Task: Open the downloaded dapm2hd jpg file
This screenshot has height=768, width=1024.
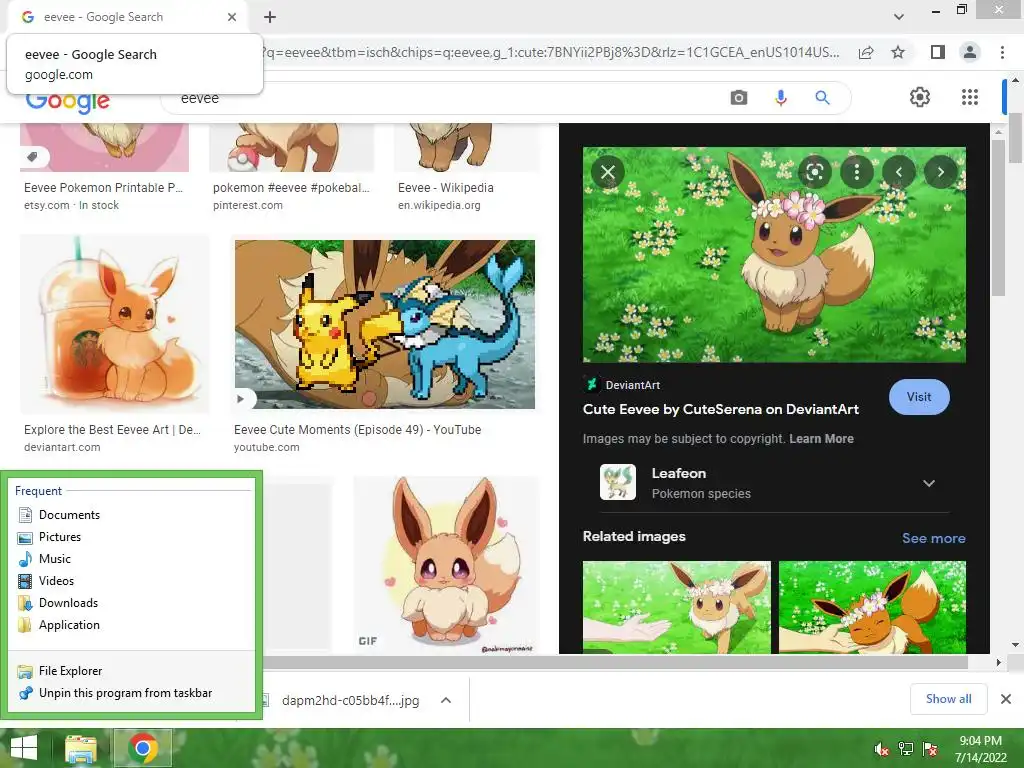Action: click(x=350, y=701)
